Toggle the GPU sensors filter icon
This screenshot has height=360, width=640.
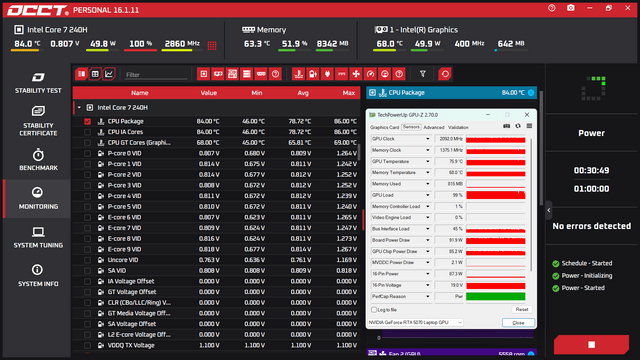coord(218,74)
